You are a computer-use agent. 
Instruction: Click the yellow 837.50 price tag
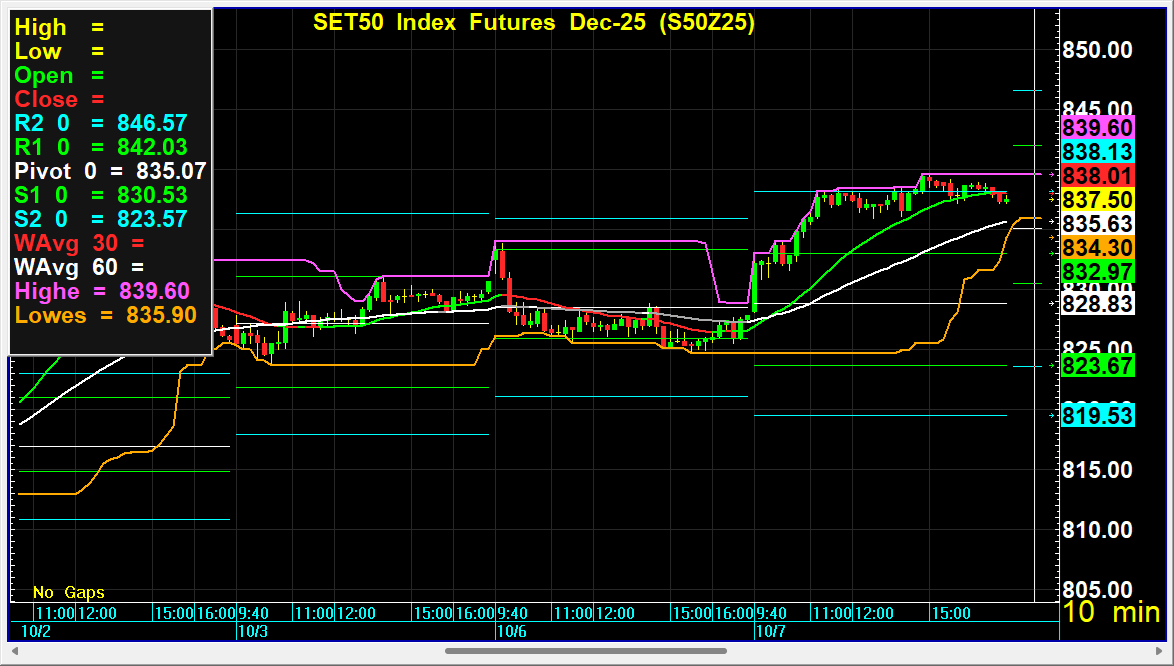click(x=1097, y=200)
